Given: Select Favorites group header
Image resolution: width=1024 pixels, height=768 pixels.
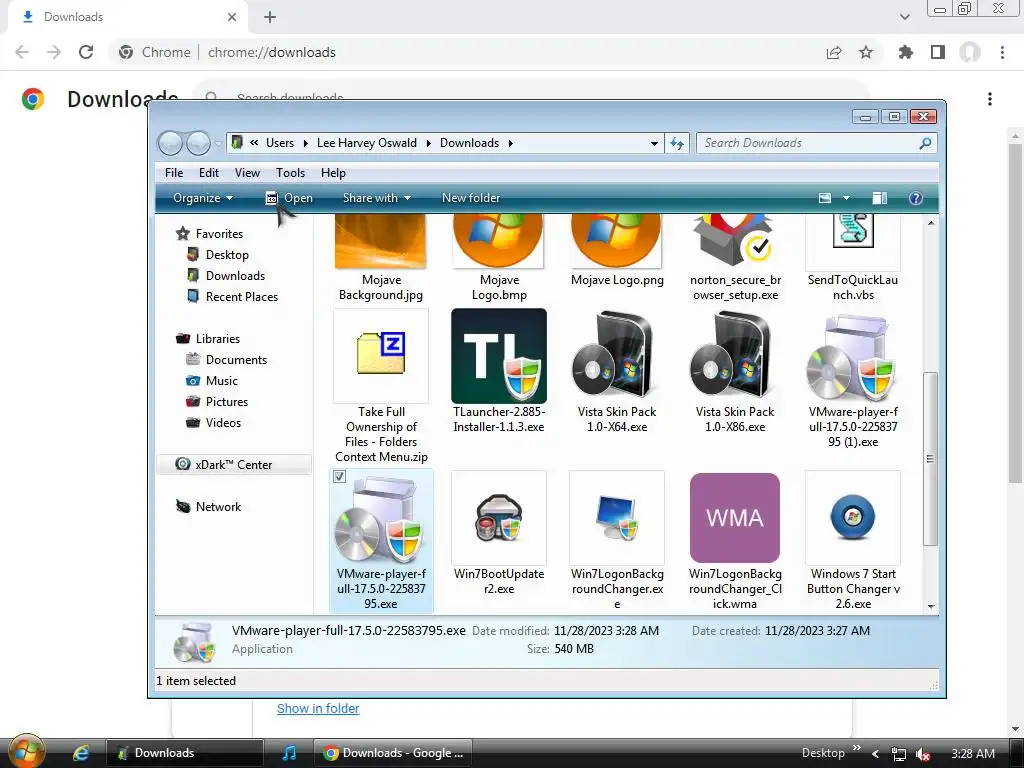Looking at the screenshot, I should coord(219,233).
